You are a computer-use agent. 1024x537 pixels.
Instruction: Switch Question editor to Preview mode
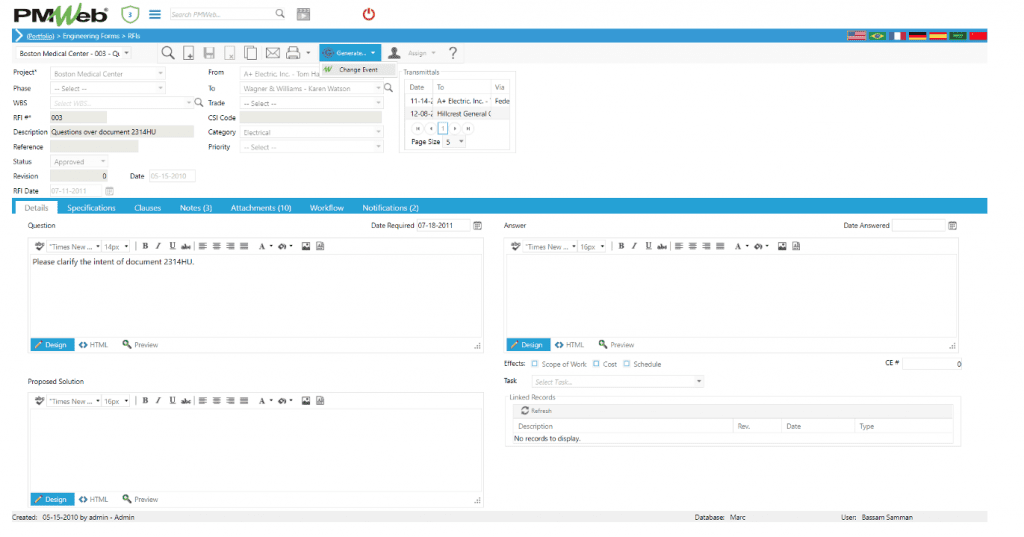[x=140, y=345]
